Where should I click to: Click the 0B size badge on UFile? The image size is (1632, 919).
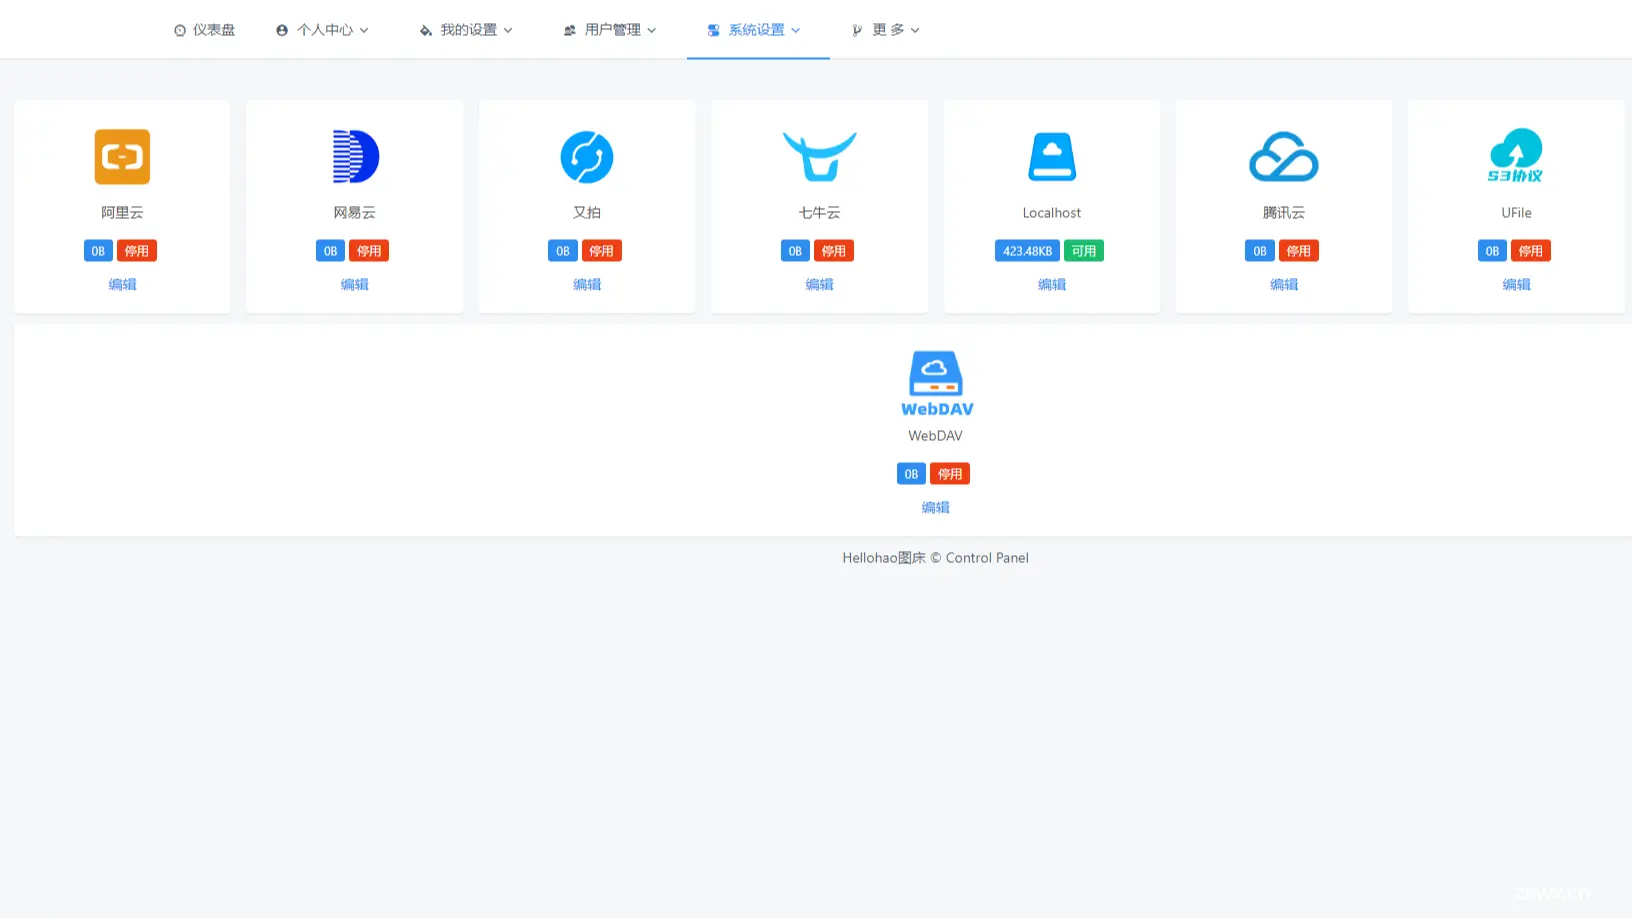pos(1492,251)
